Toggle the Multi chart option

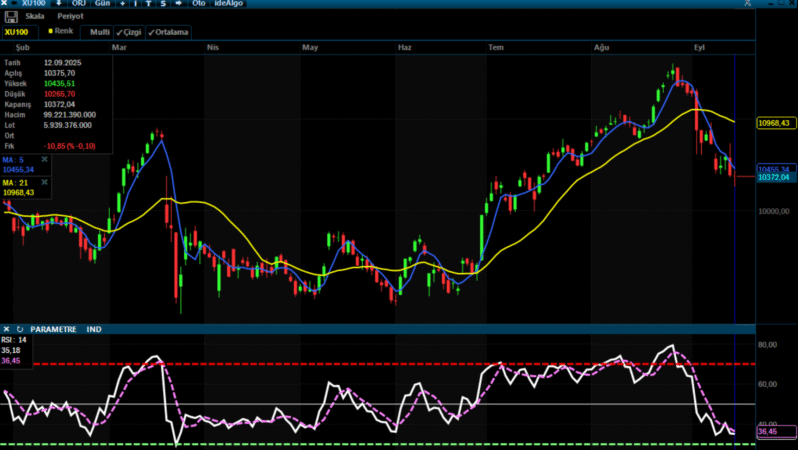pos(99,32)
